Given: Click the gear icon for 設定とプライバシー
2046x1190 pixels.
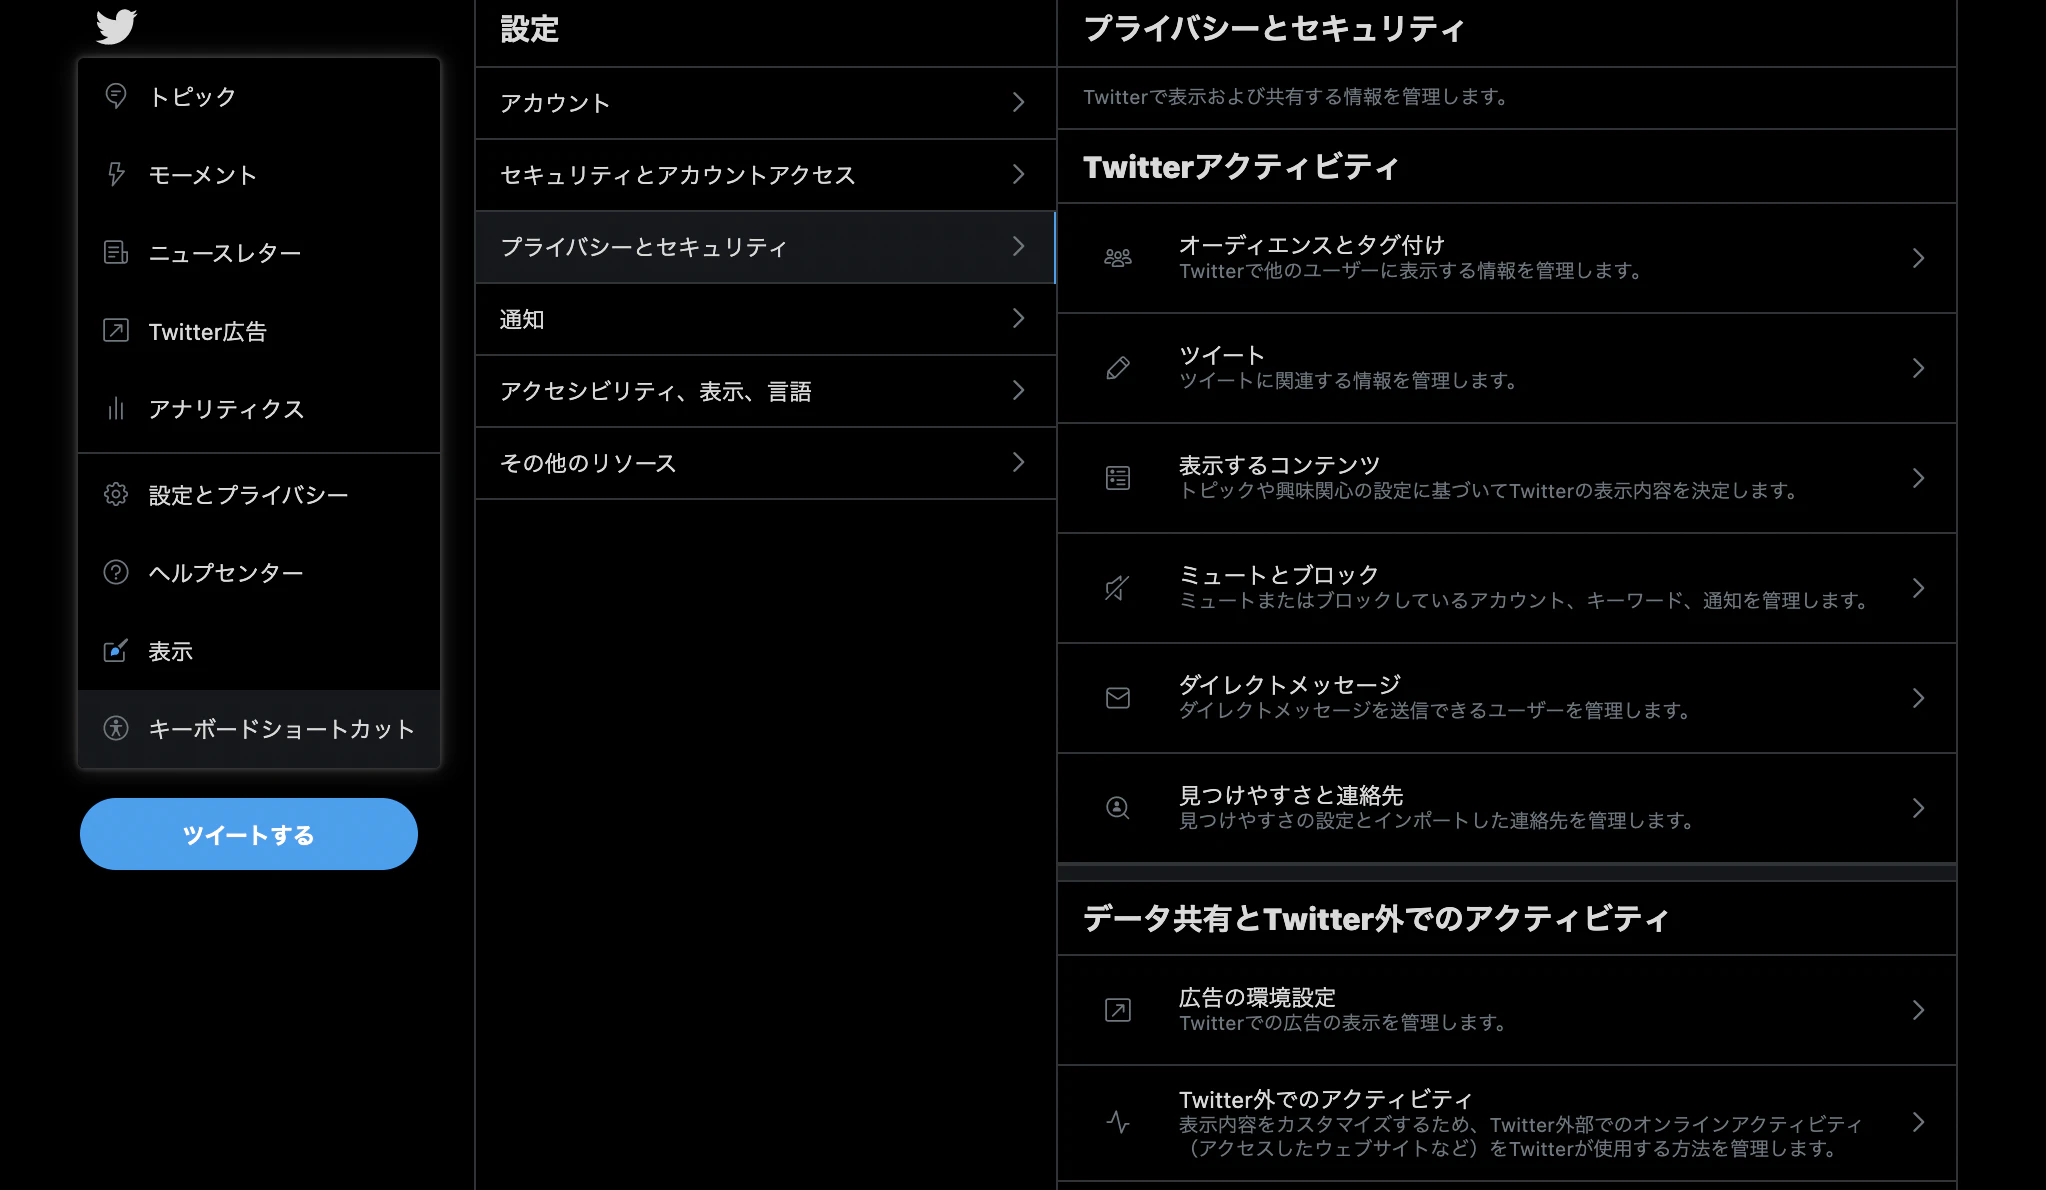Looking at the screenshot, I should (x=116, y=494).
